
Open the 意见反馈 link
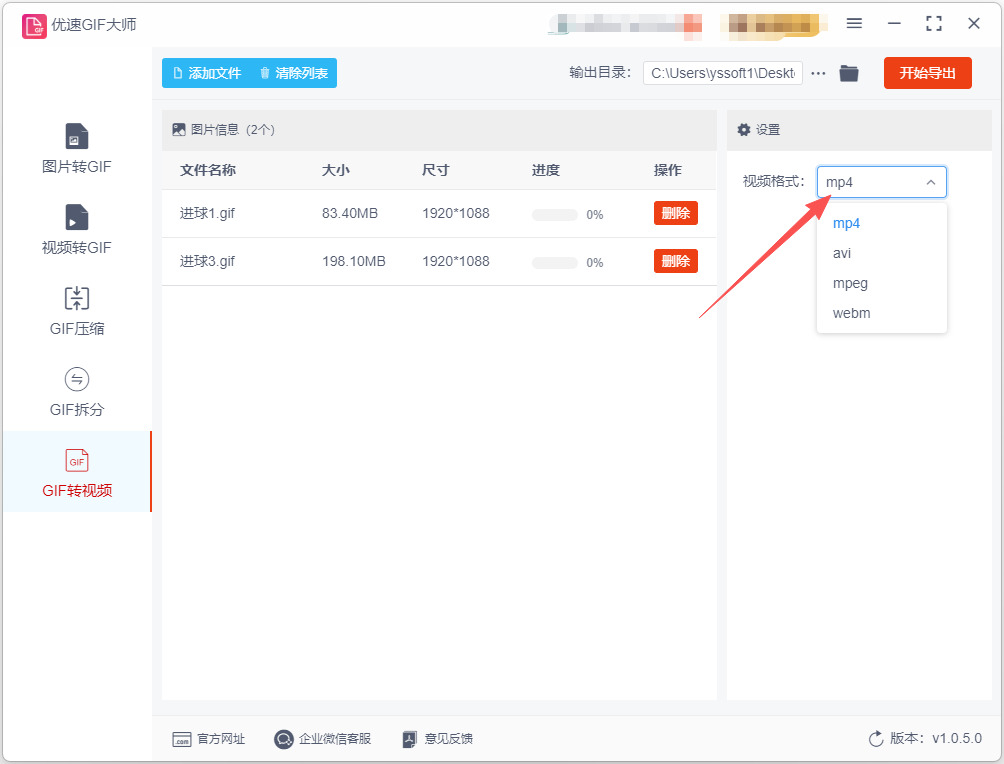[449, 739]
